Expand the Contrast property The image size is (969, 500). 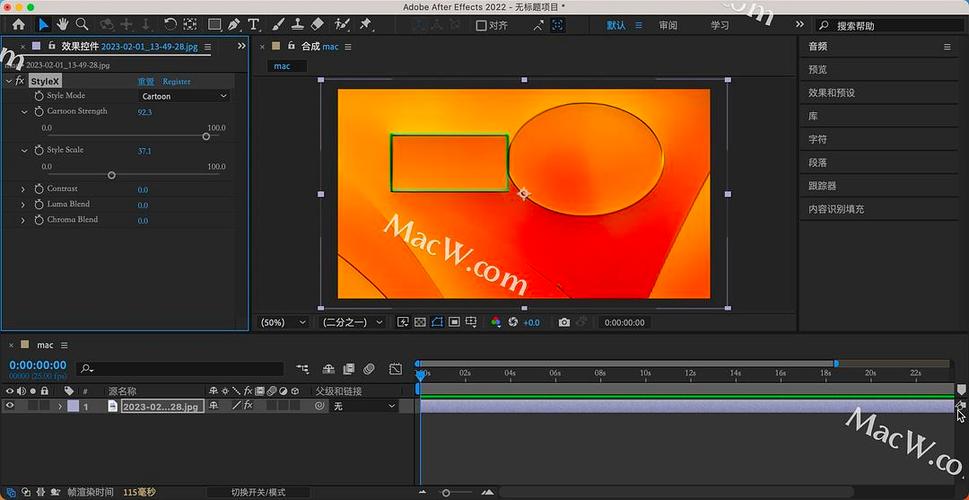23,189
